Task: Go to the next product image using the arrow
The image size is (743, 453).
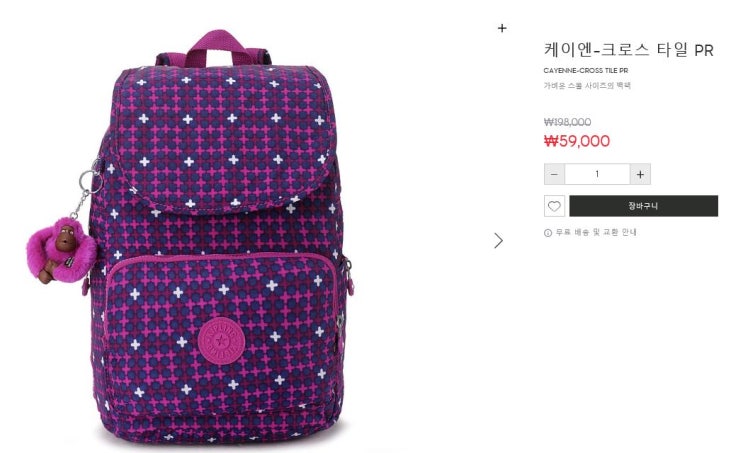Action: [x=498, y=241]
